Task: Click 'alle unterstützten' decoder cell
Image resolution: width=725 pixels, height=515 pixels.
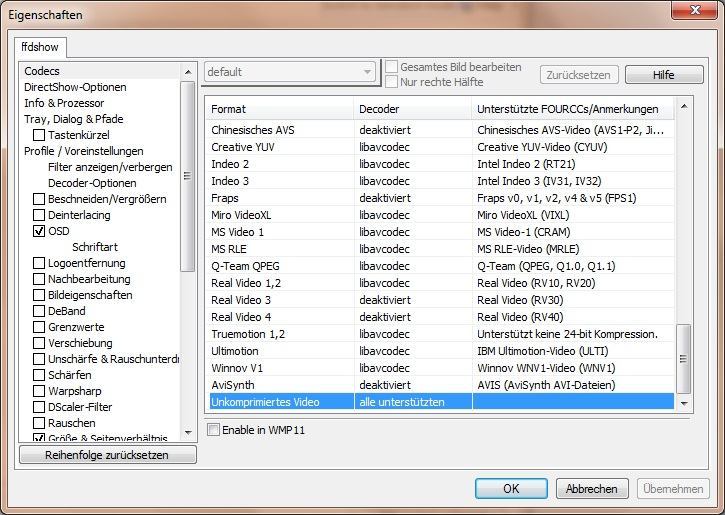Action: point(413,402)
